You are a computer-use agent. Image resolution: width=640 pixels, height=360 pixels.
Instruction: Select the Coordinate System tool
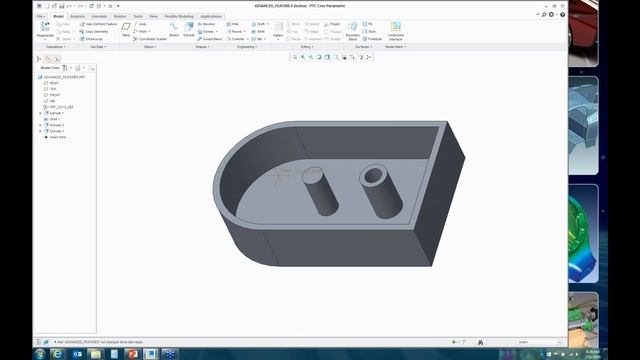pyautogui.click(x=150, y=39)
